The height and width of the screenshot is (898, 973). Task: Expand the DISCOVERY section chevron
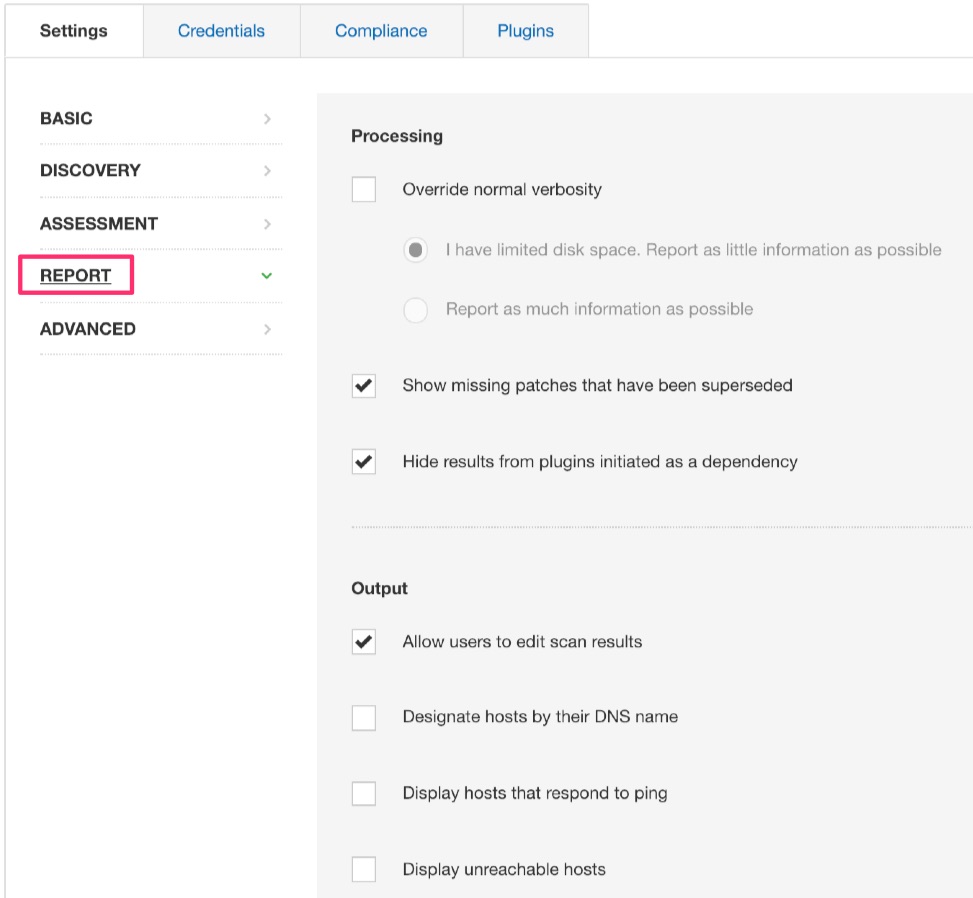click(267, 171)
